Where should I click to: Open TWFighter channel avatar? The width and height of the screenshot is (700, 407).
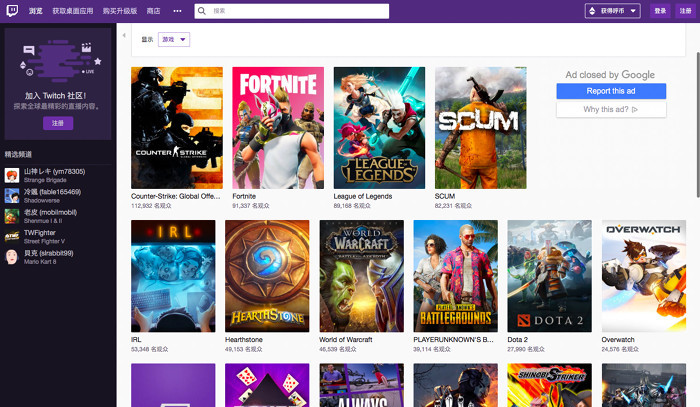coord(12,237)
